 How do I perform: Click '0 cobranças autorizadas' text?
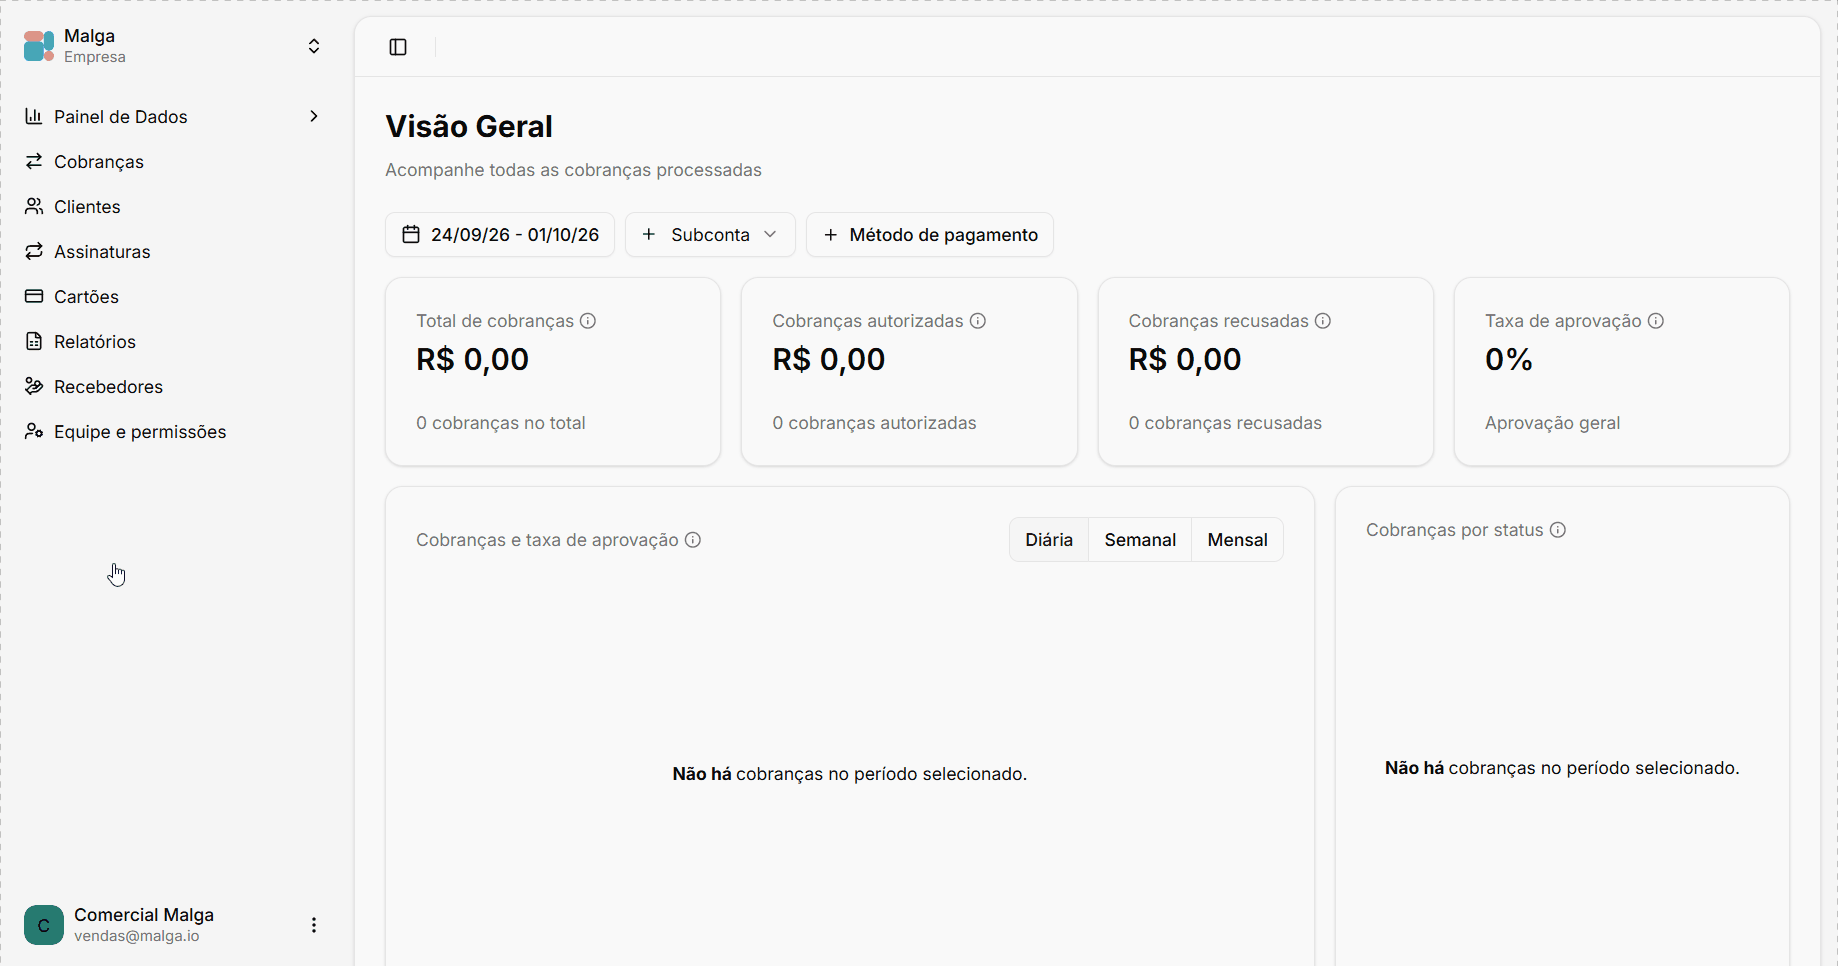(x=874, y=423)
